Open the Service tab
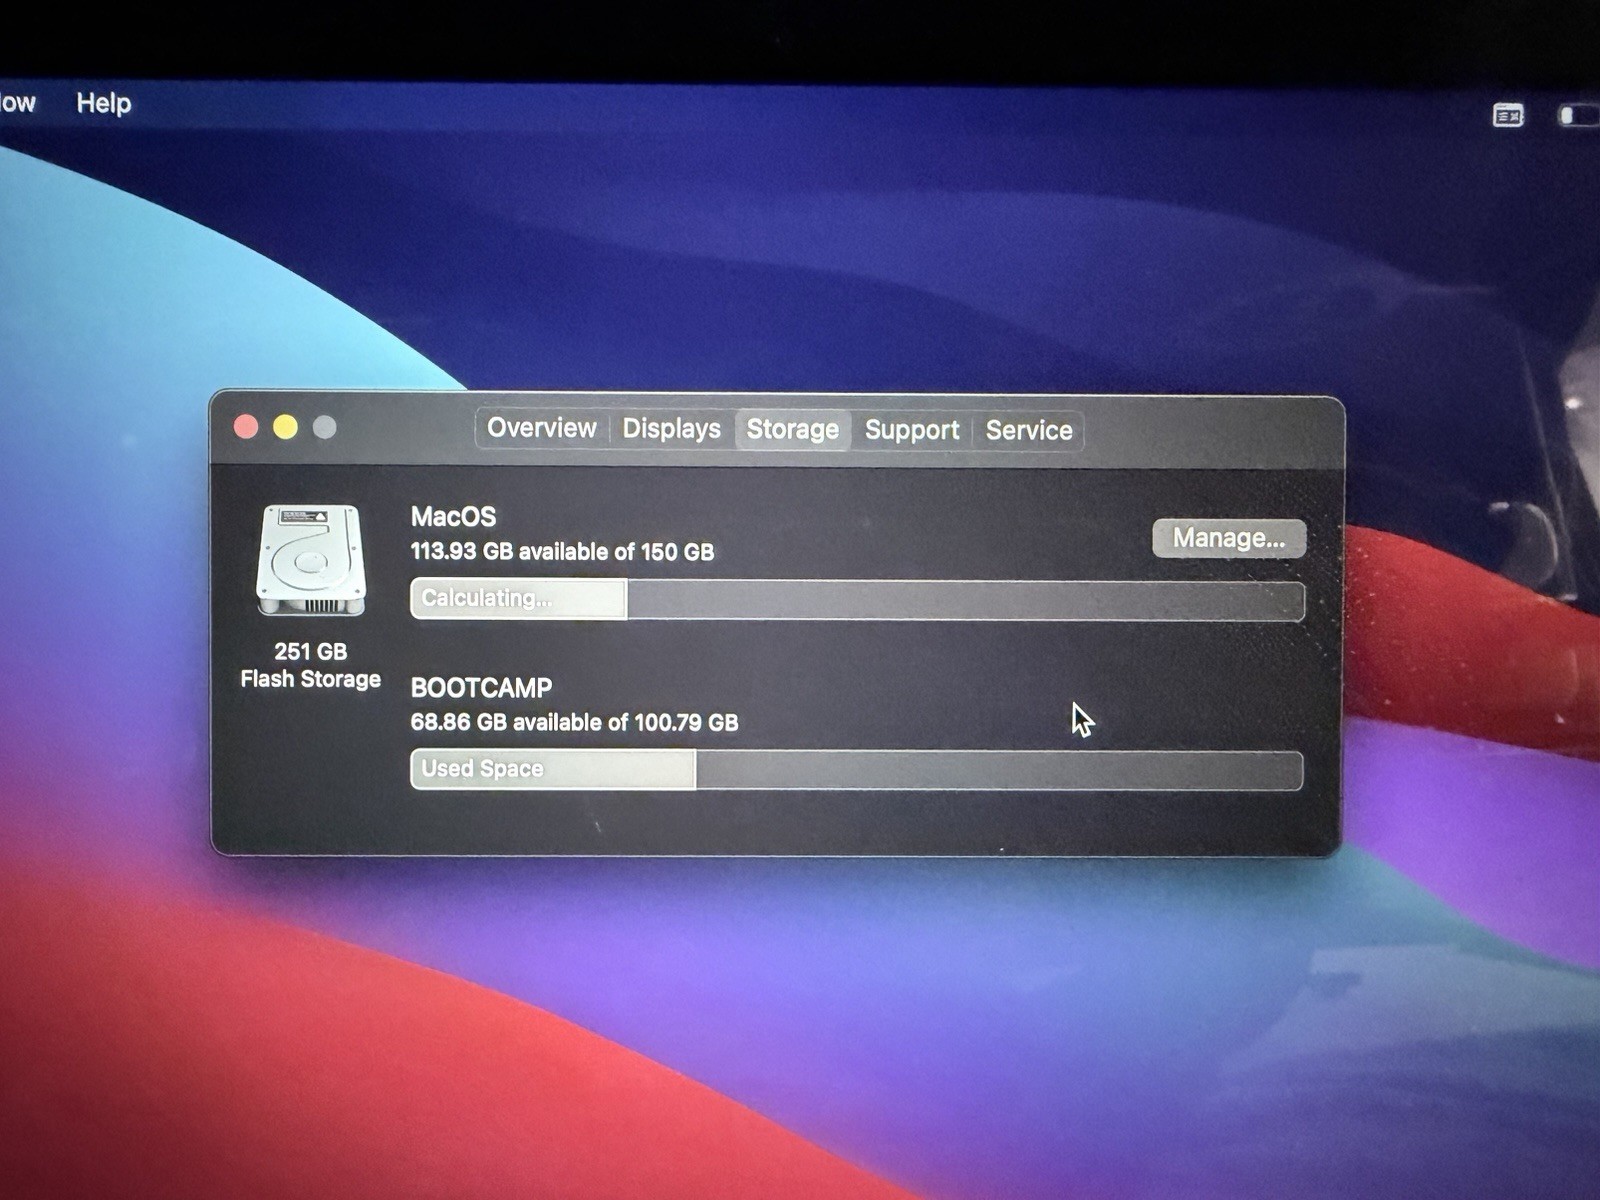 [1029, 431]
